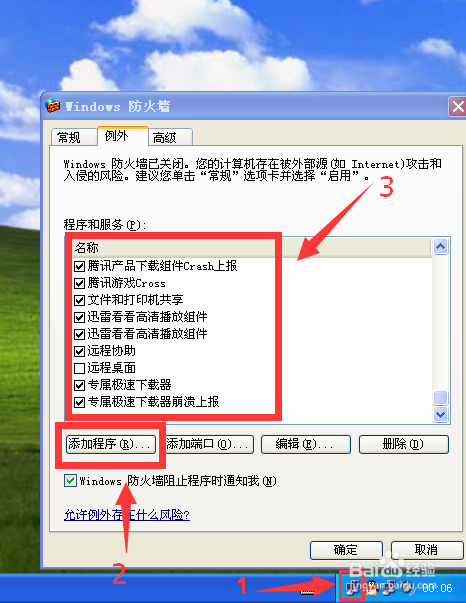466x603 pixels.
Task: Click the volume speaker tray icon
Action: coord(408,587)
